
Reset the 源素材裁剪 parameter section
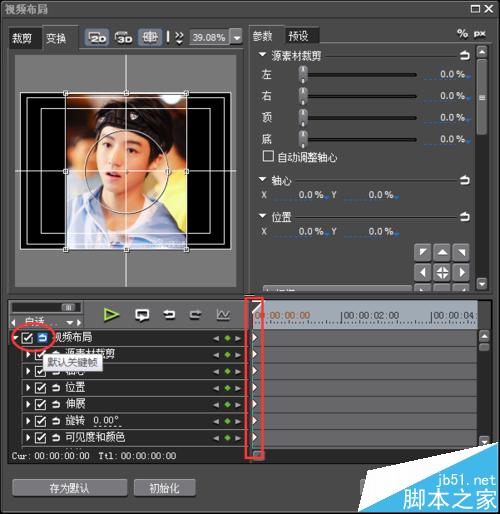[x=465, y=55]
